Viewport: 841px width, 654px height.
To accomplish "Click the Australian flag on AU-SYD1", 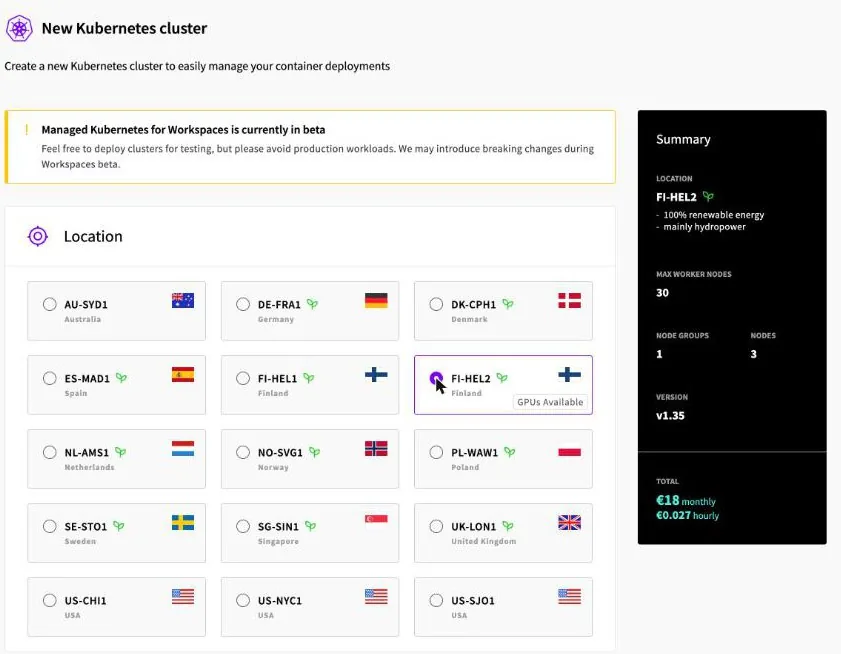I will click(x=183, y=300).
